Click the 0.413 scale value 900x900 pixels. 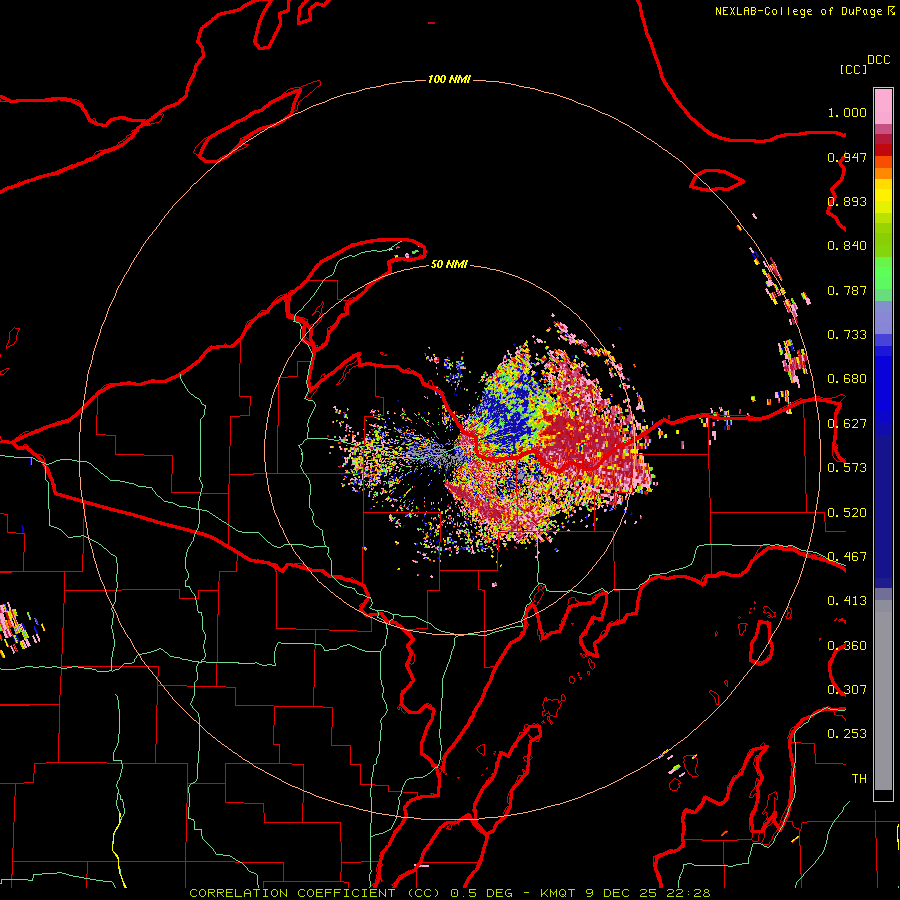click(x=847, y=601)
